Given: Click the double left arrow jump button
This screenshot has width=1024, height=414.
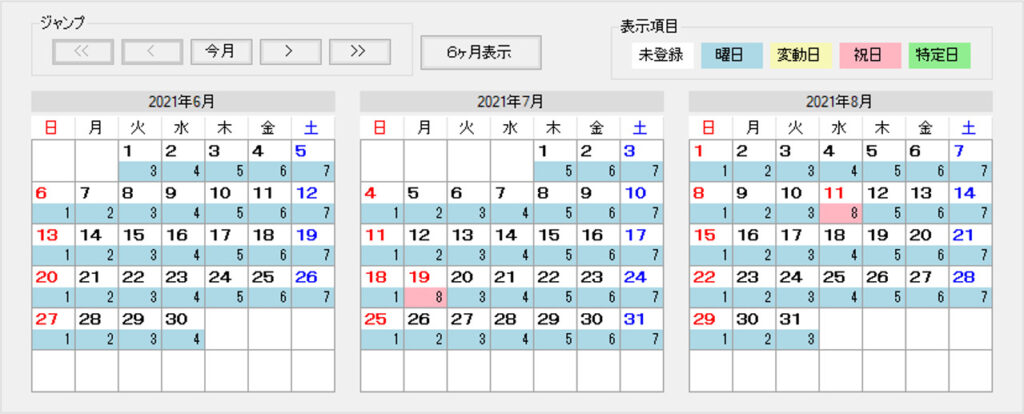Looking at the screenshot, I should pyautogui.click(x=82, y=52).
